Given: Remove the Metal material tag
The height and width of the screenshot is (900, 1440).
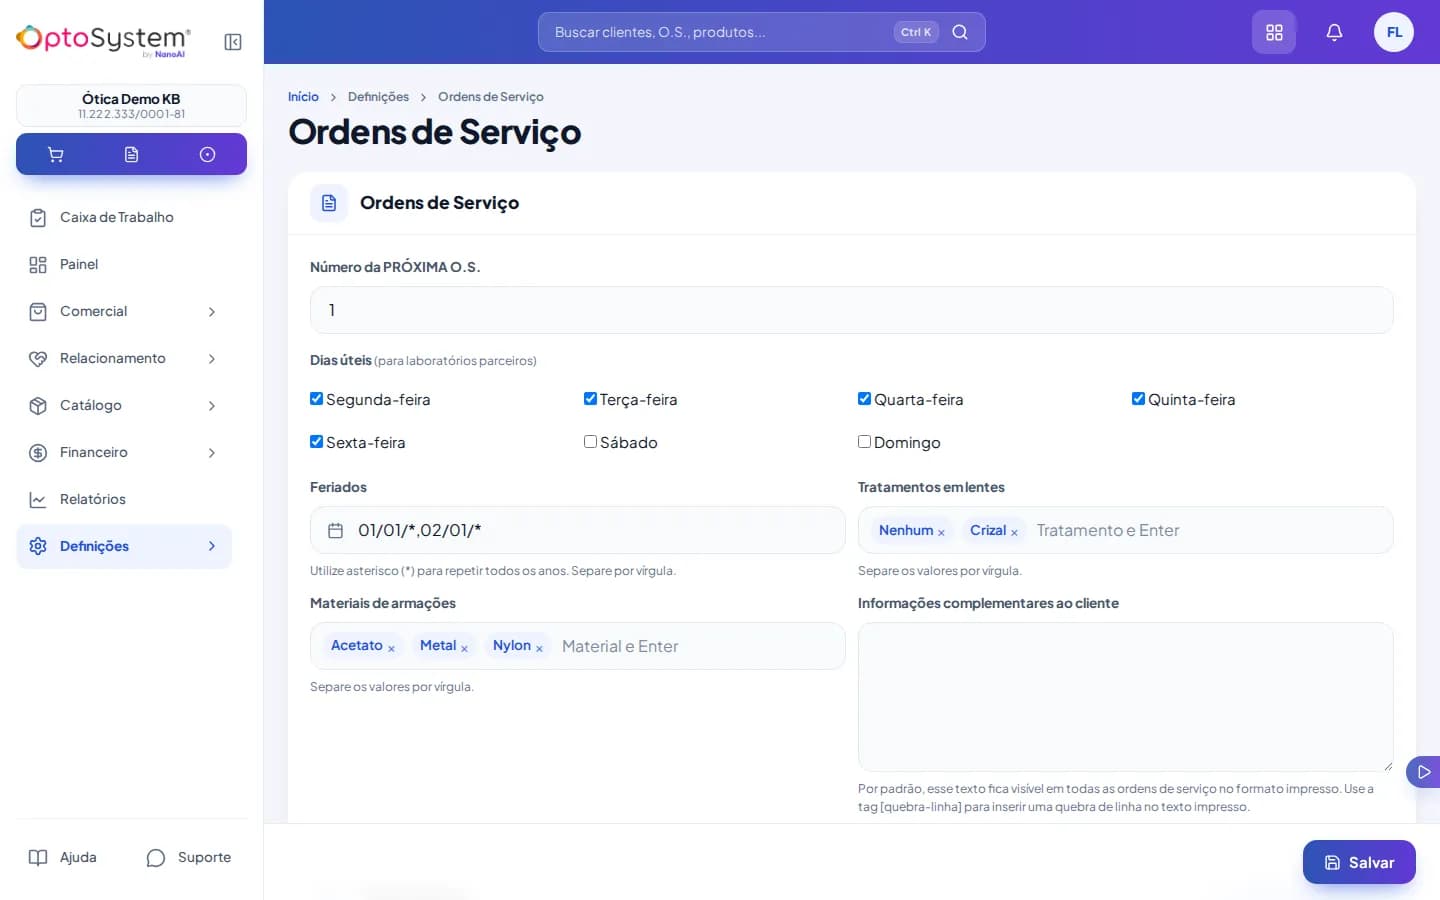Looking at the screenshot, I should tap(464, 648).
